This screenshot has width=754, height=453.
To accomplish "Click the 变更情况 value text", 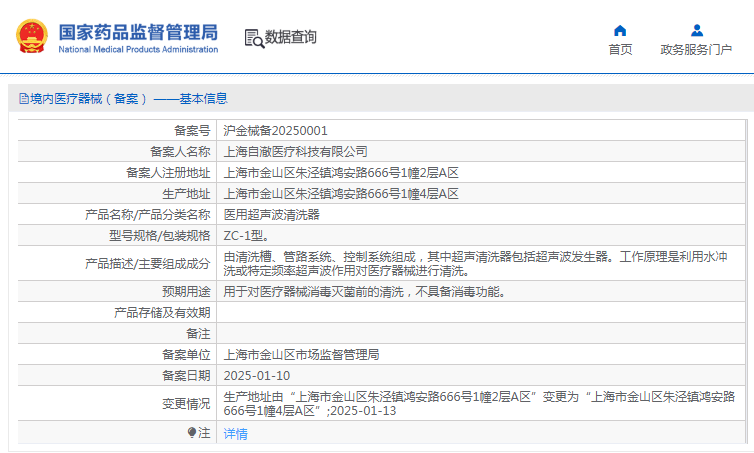I will point(479,403).
